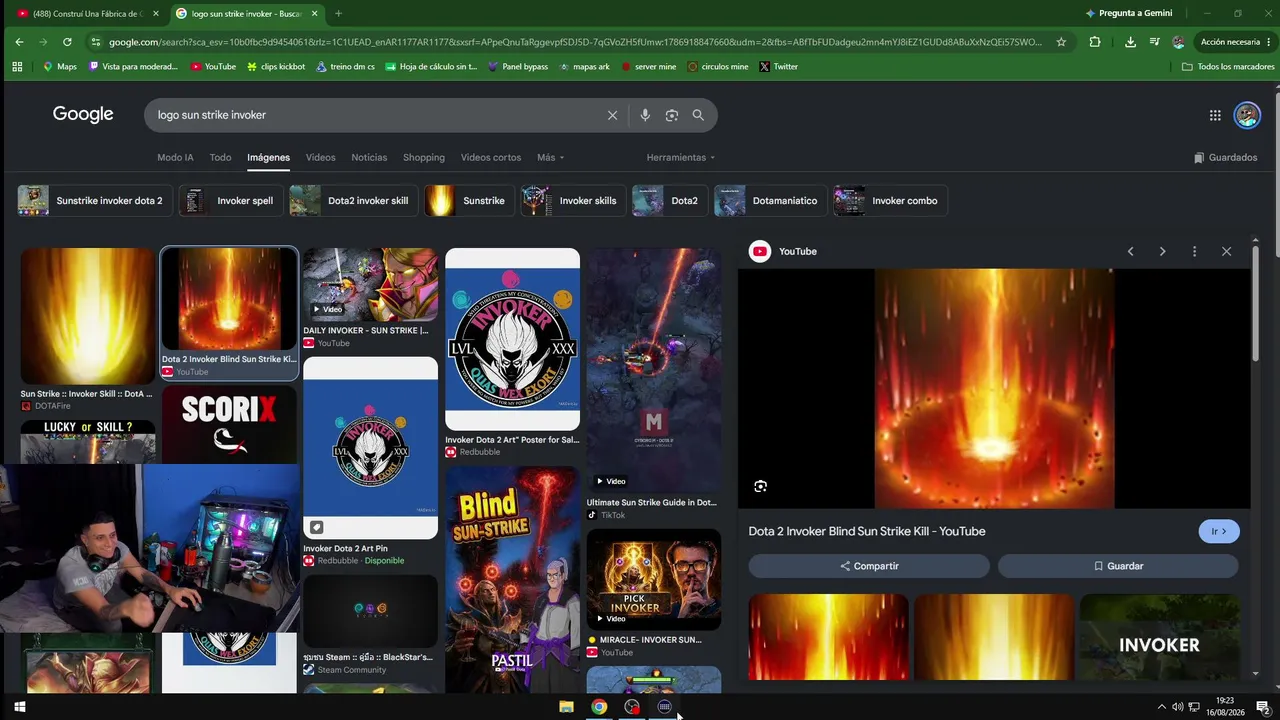Select the Dota2 invoker skill chip
This screenshot has width=1280, height=720.
coord(354,200)
